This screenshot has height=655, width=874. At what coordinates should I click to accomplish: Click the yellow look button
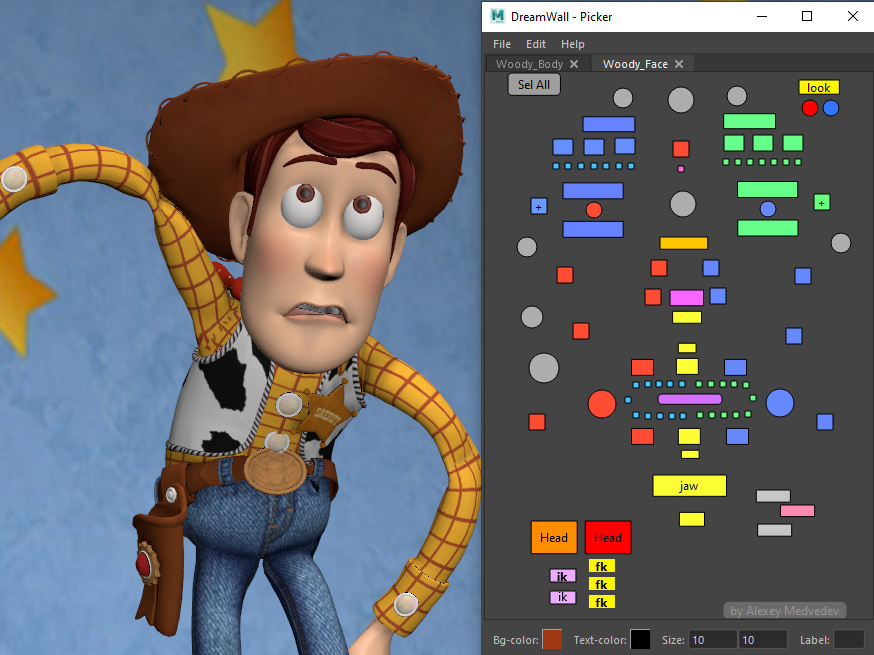tap(819, 88)
